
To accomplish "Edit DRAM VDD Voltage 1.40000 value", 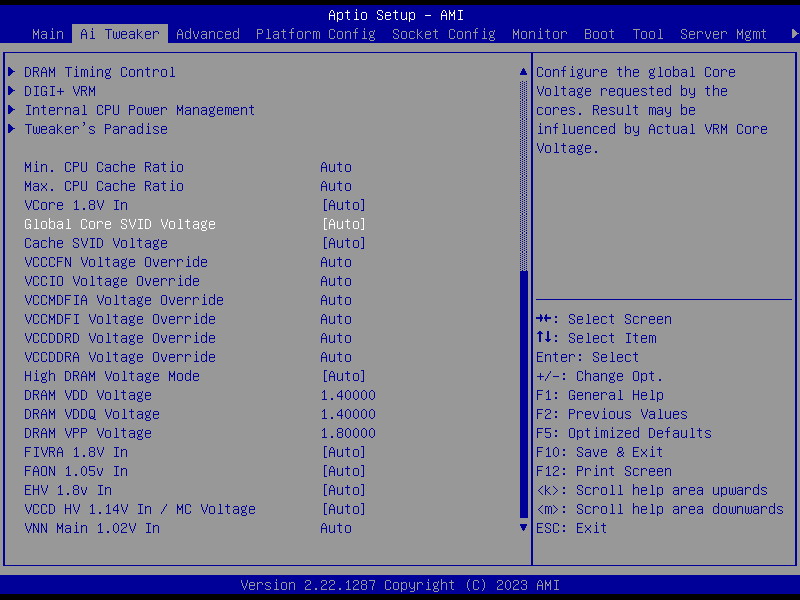I will coord(348,395).
